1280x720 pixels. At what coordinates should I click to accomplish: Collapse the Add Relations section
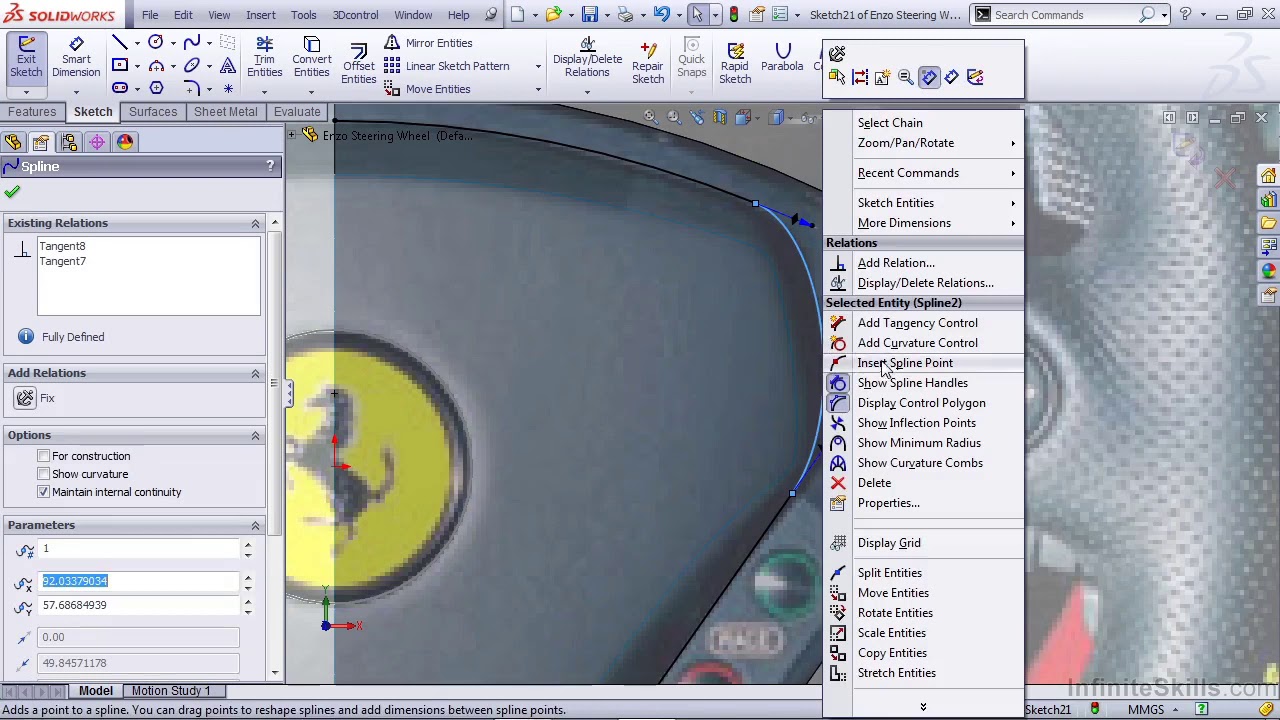pos(255,373)
